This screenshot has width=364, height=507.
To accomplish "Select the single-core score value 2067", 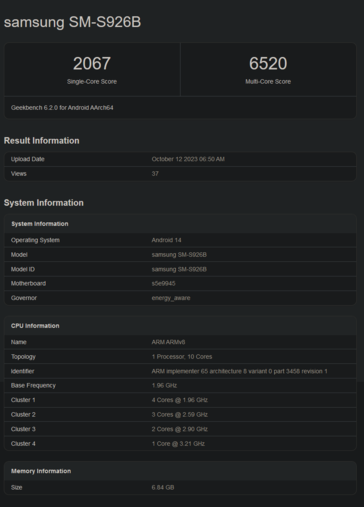I will (92, 63).
